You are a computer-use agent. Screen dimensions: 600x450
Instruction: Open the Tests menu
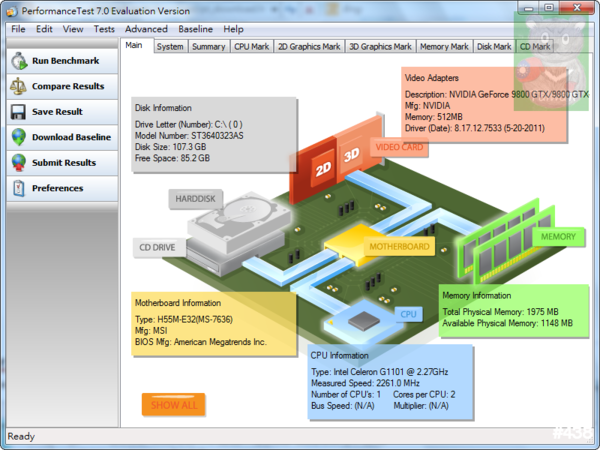coord(103,29)
